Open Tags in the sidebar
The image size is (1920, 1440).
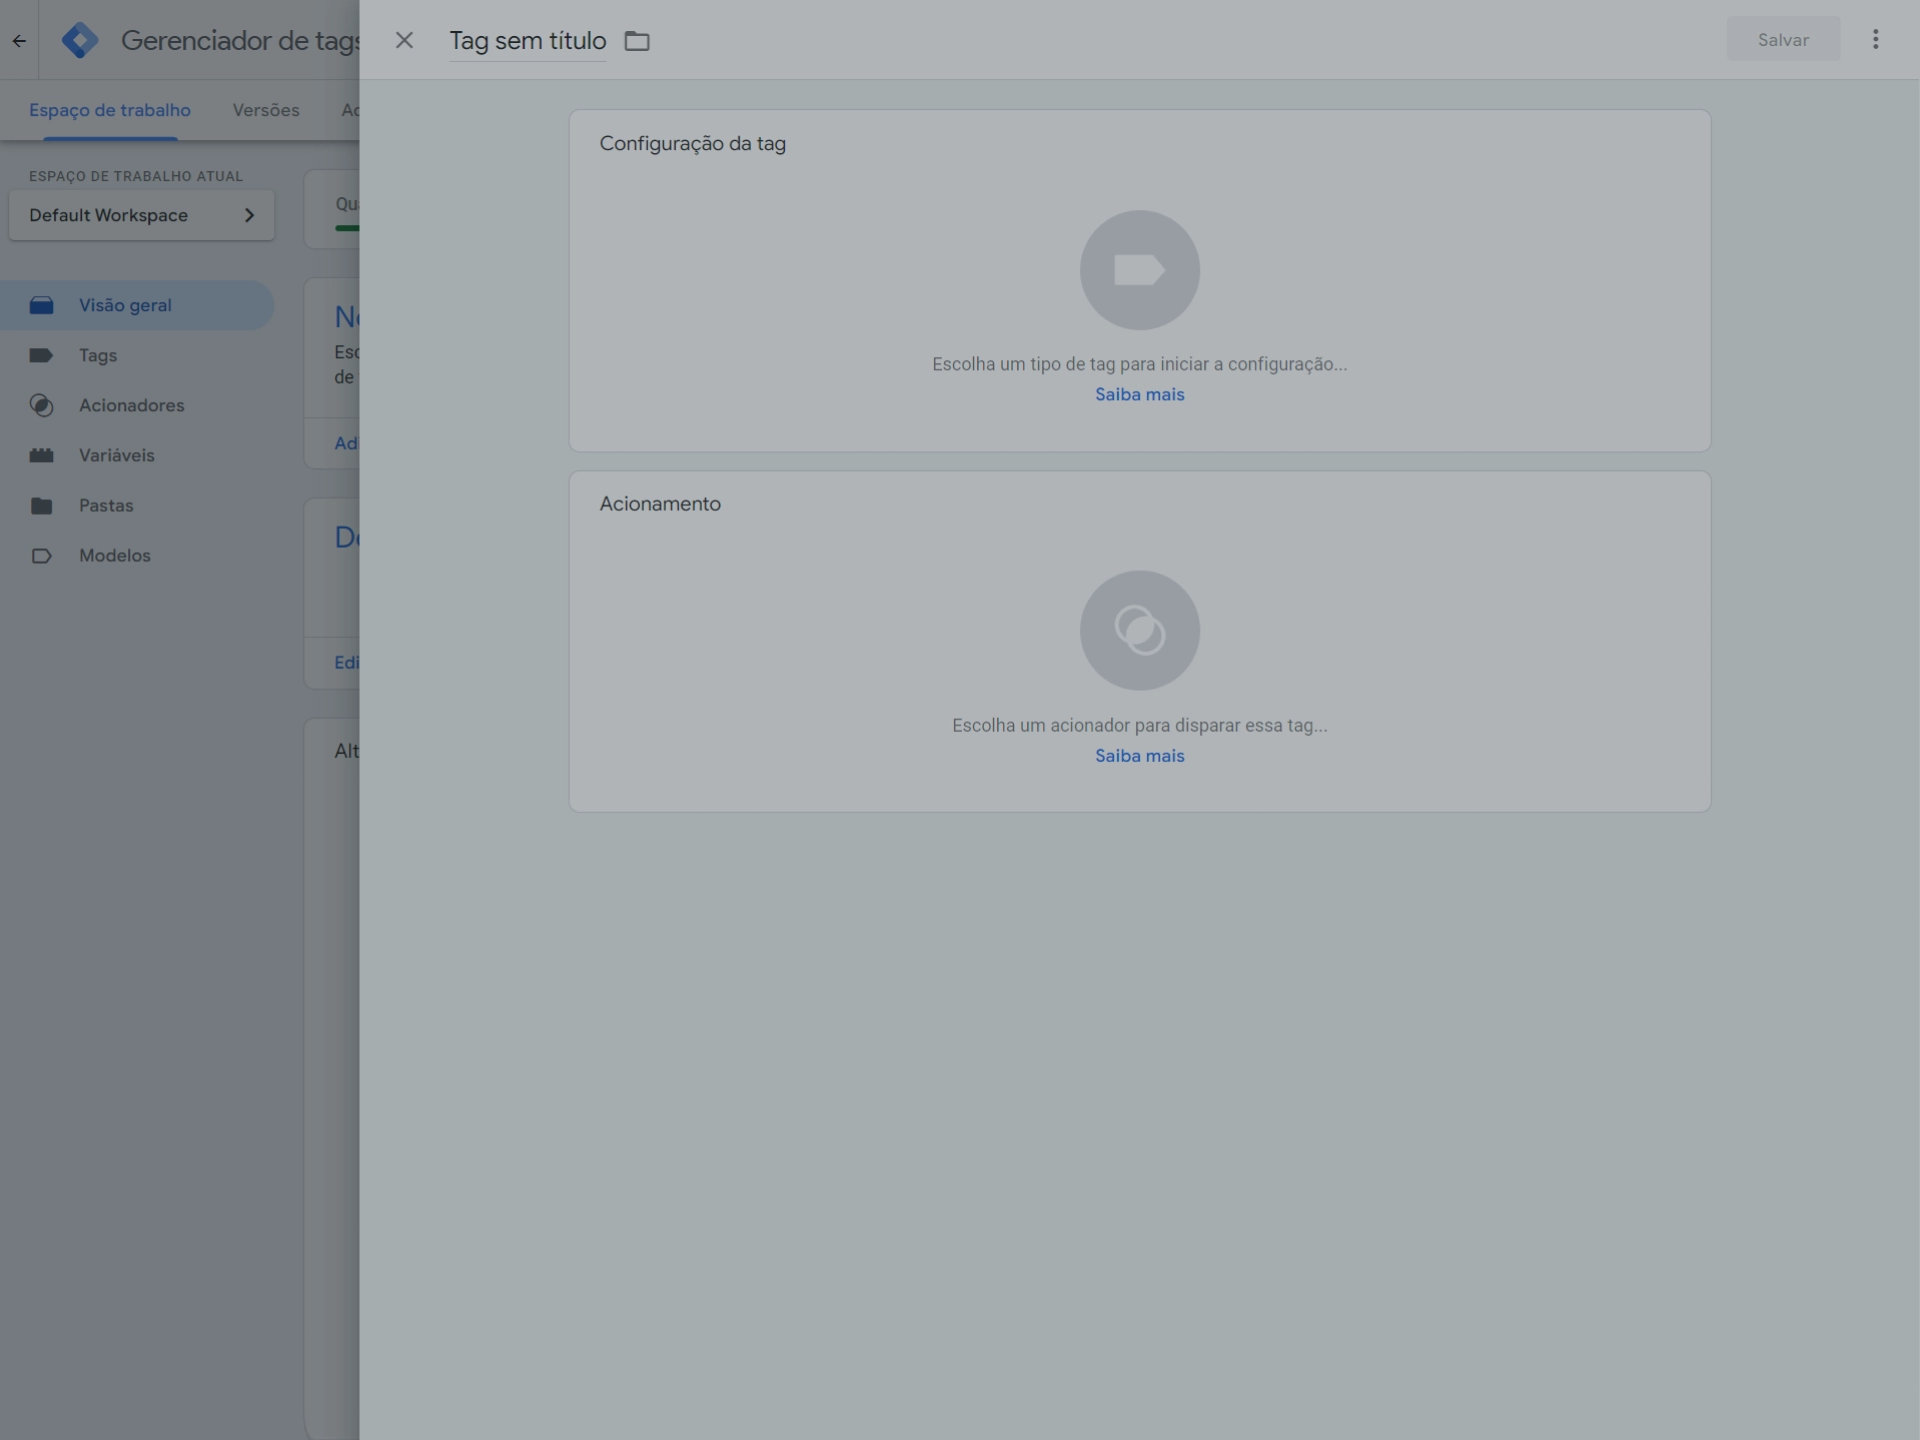tap(98, 355)
